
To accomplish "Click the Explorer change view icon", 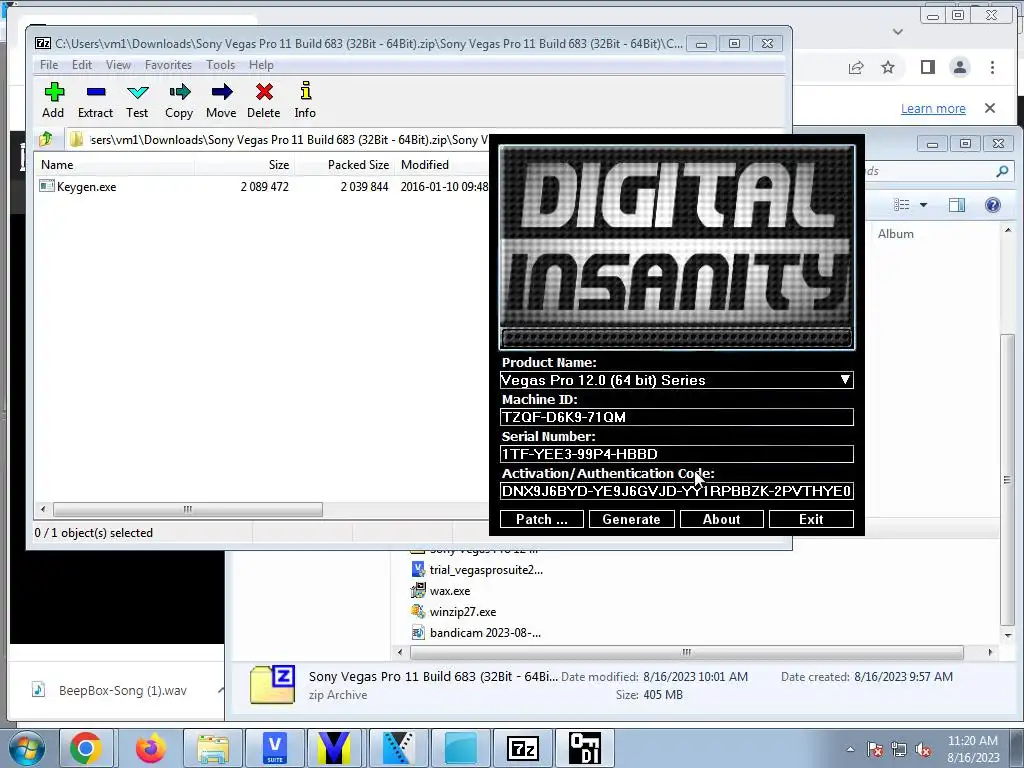I will [x=901, y=205].
